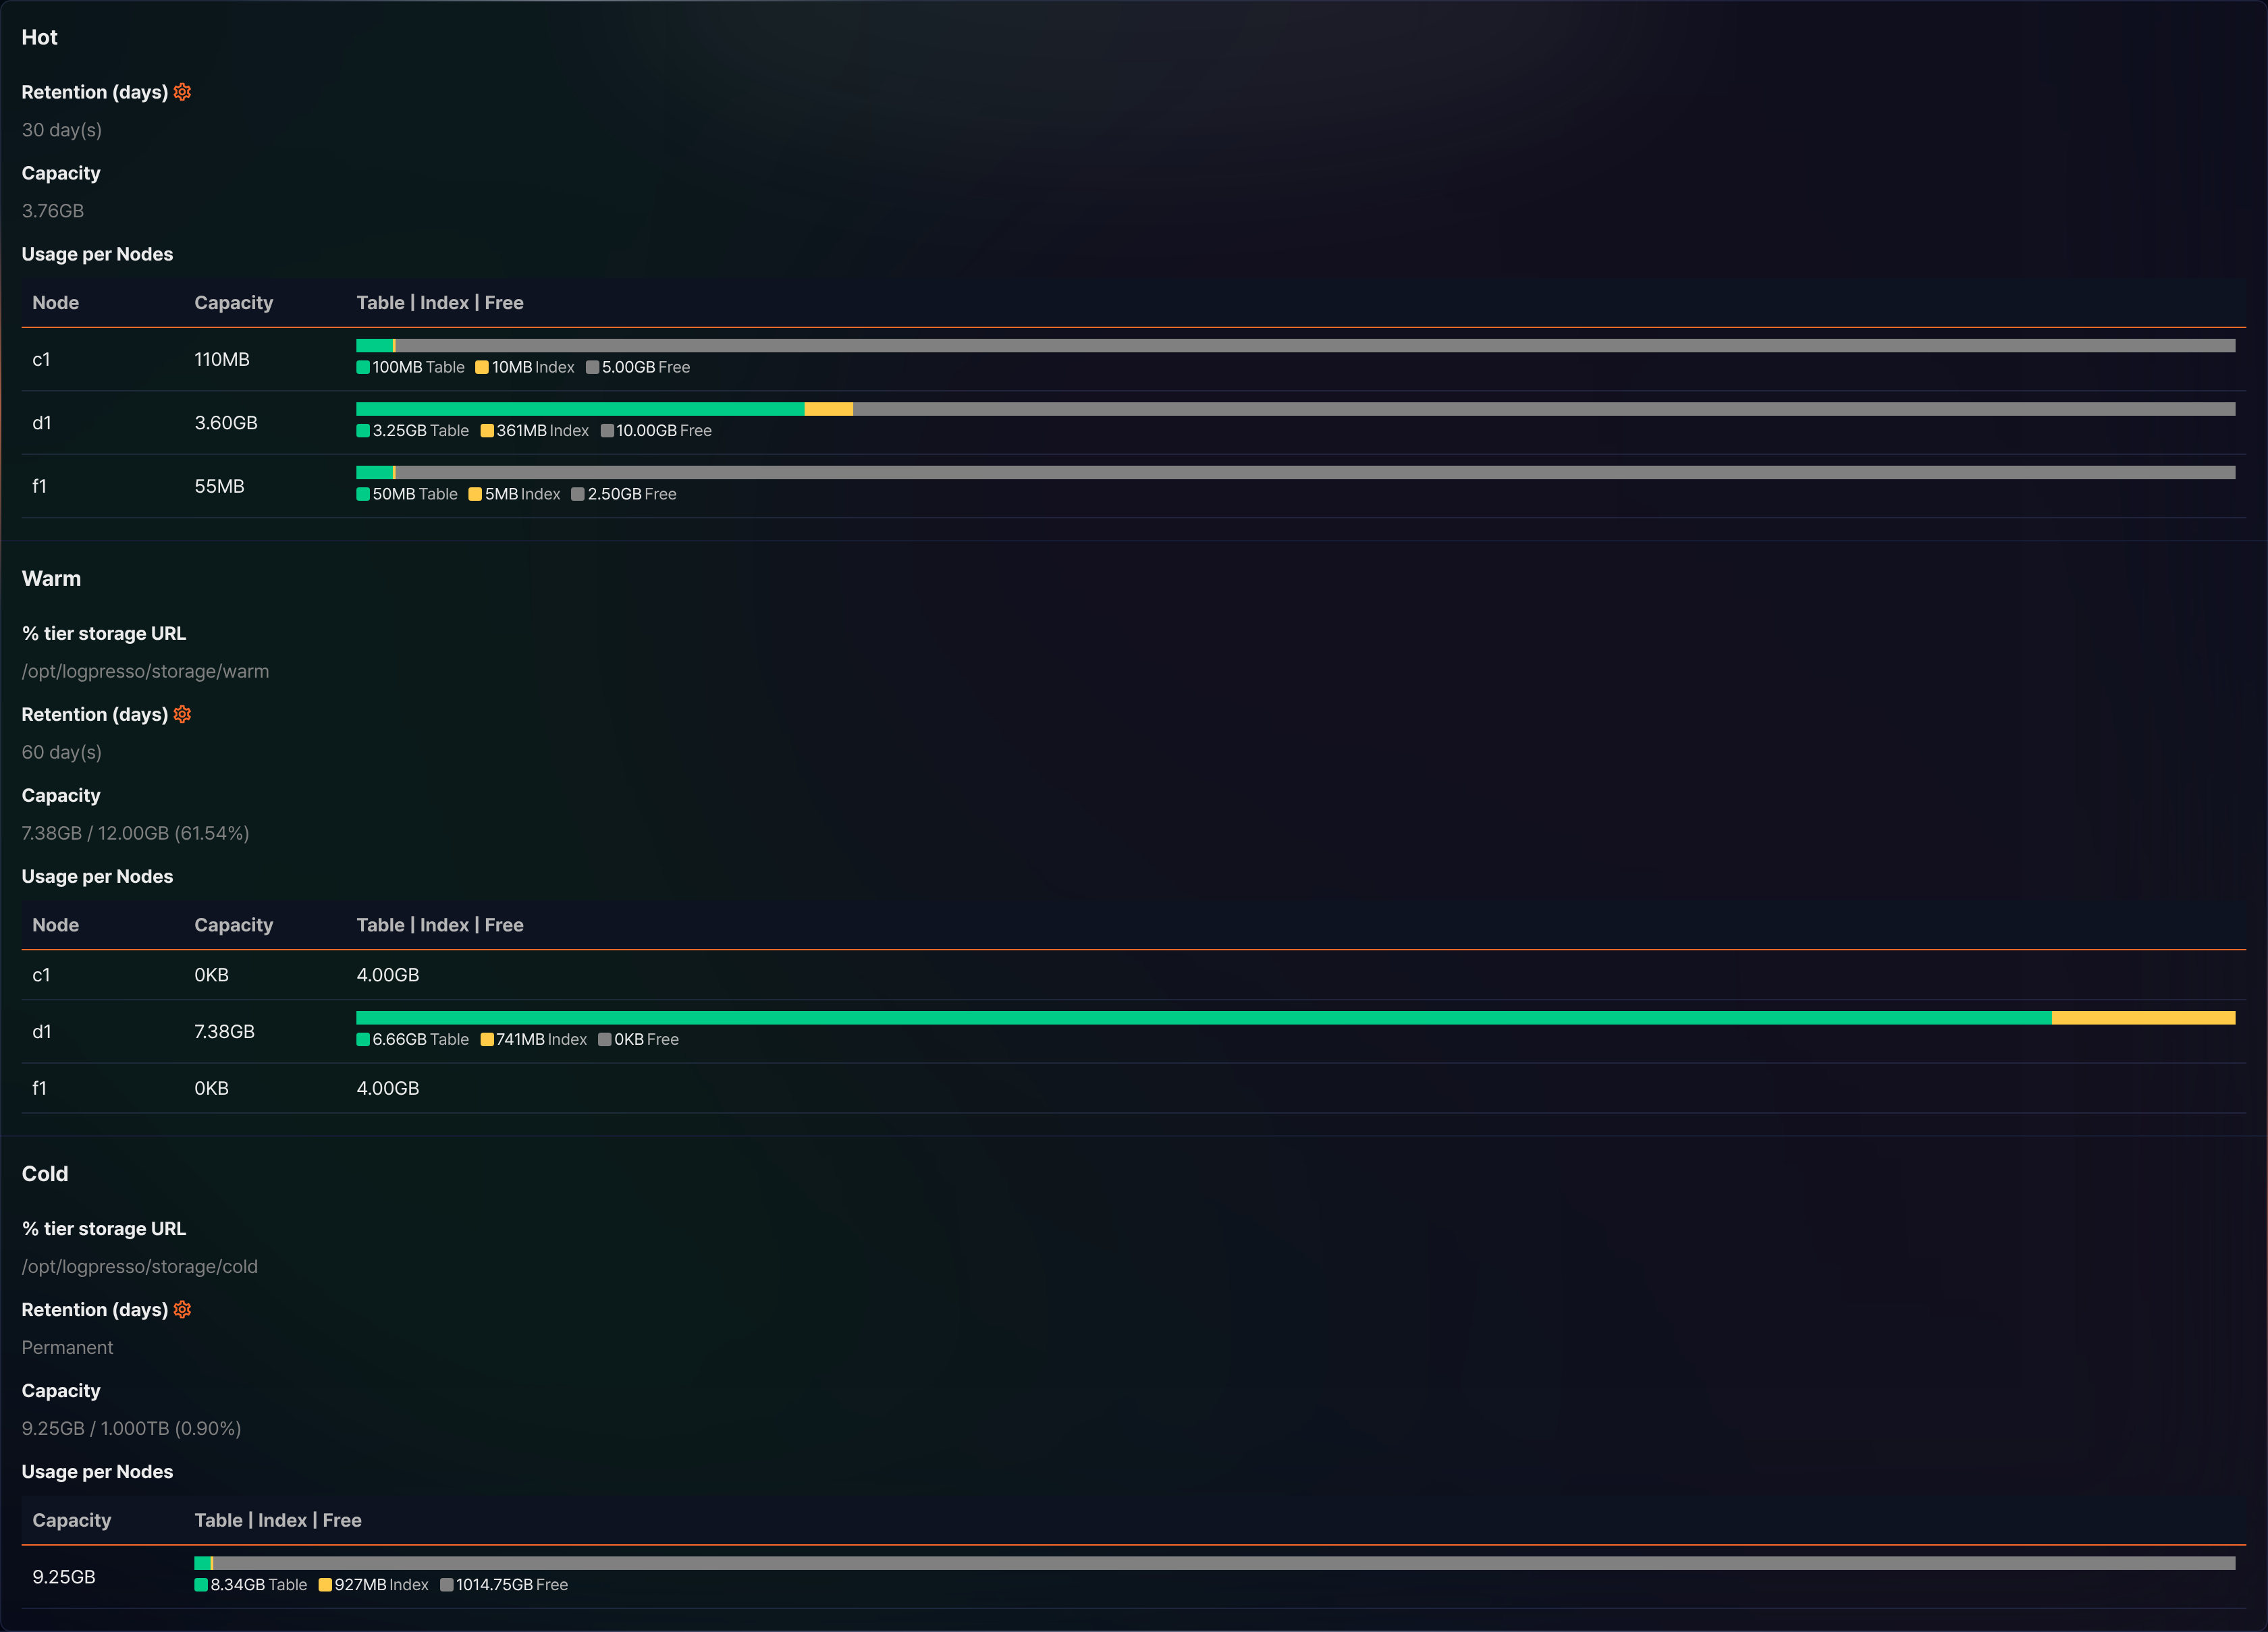The image size is (2268, 1632).
Task: Open Cold tier retention settings gear
Action: pos(182,1309)
